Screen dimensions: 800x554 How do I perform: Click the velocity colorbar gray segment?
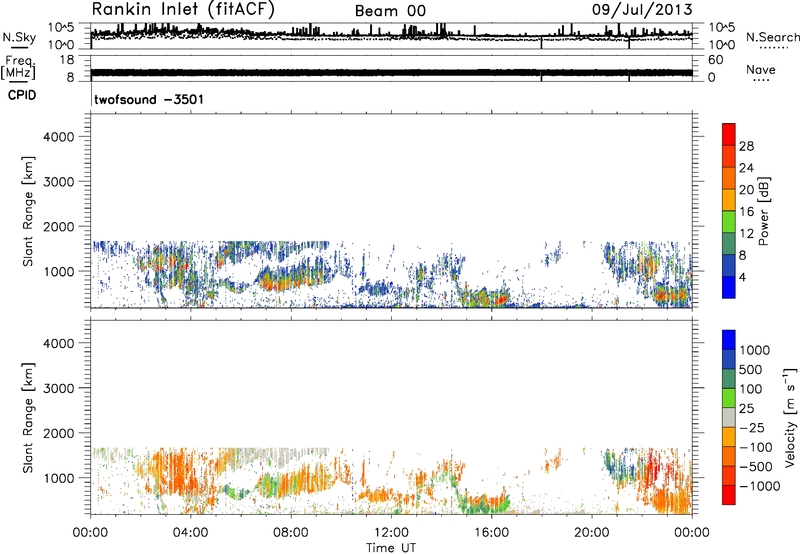point(728,417)
